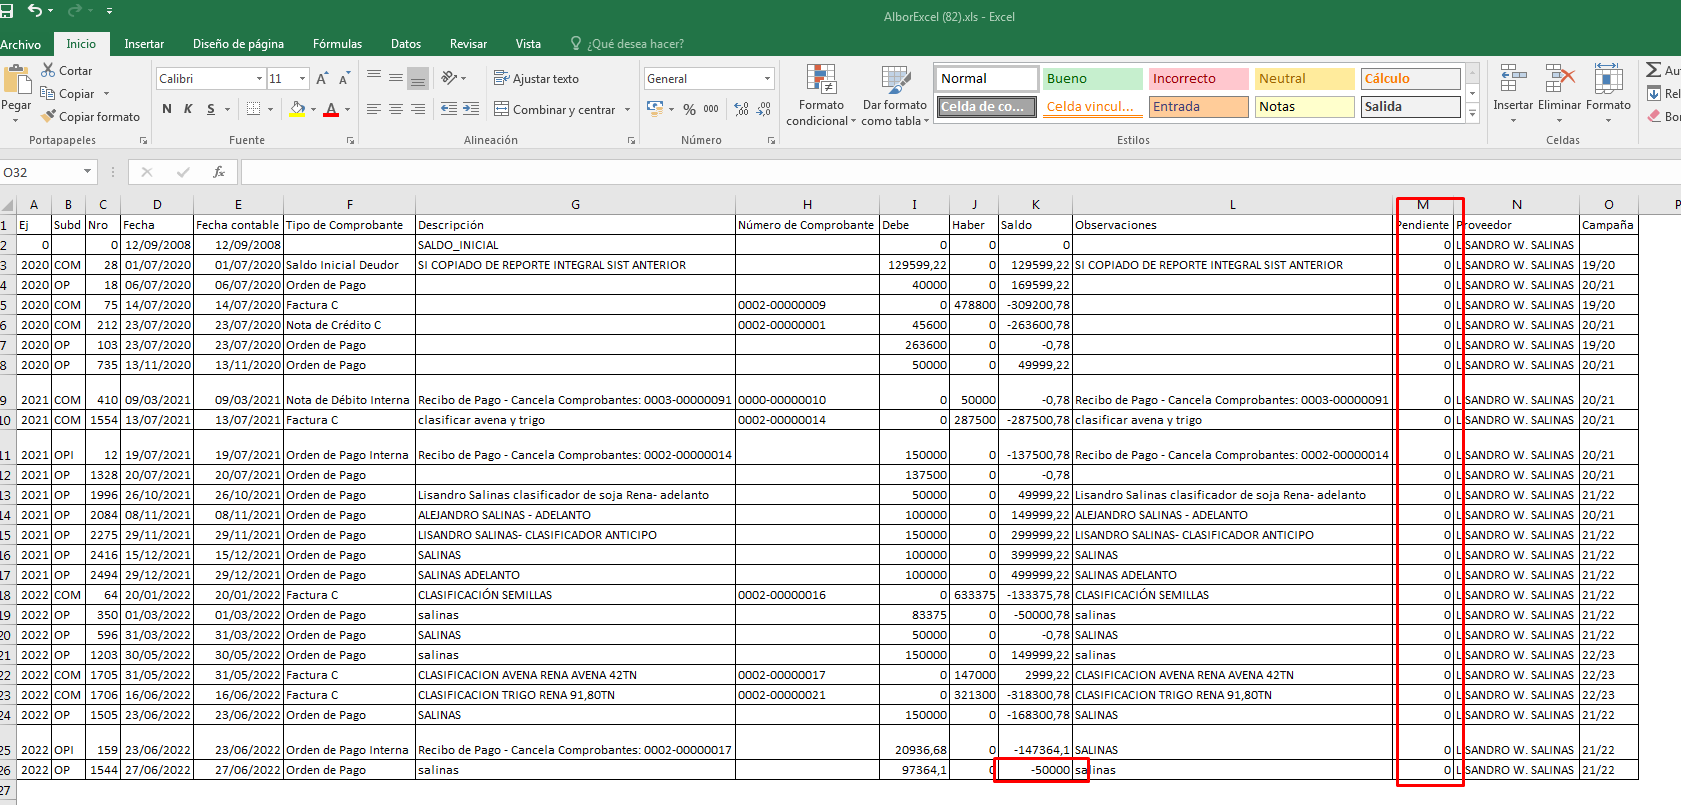Expand the Combinar y centrar dropdown arrow

coord(628,110)
